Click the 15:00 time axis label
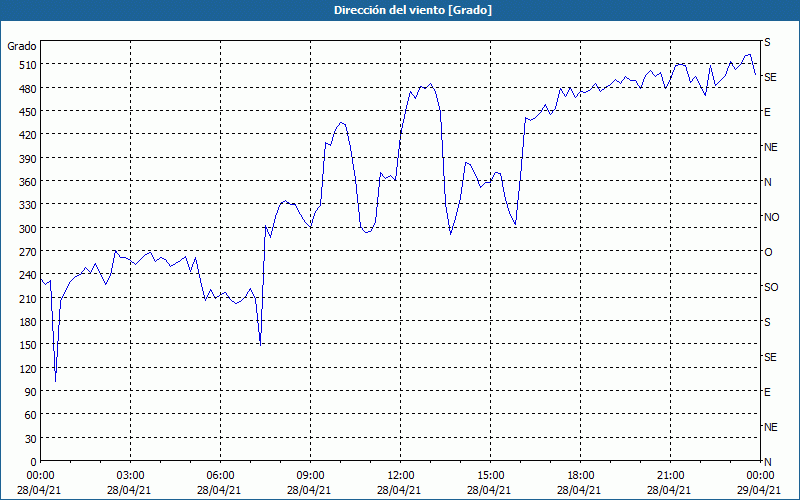The width and height of the screenshot is (800, 500). click(x=490, y=476)
